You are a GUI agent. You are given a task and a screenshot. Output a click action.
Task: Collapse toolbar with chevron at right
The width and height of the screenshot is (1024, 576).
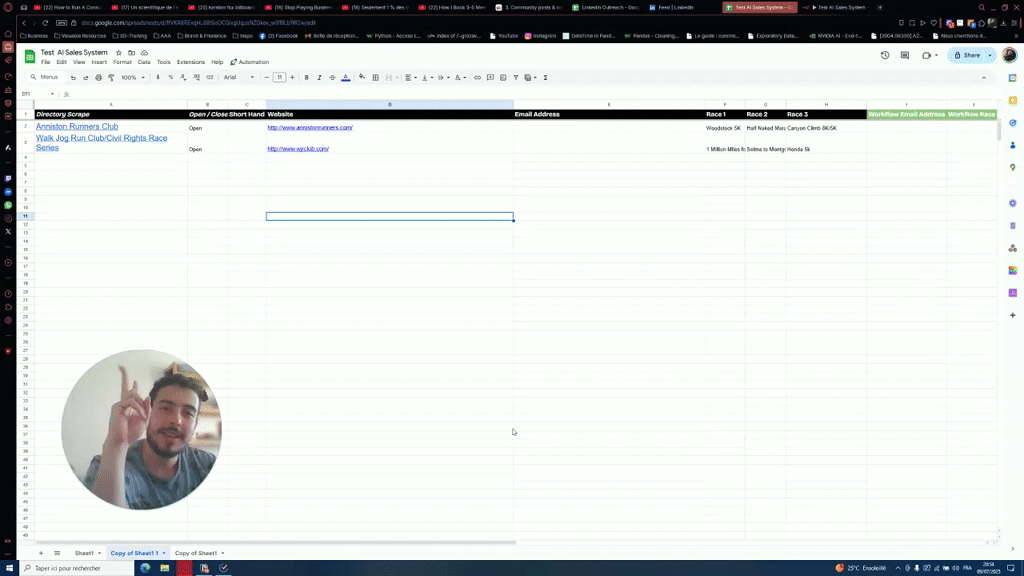[984, 78]
